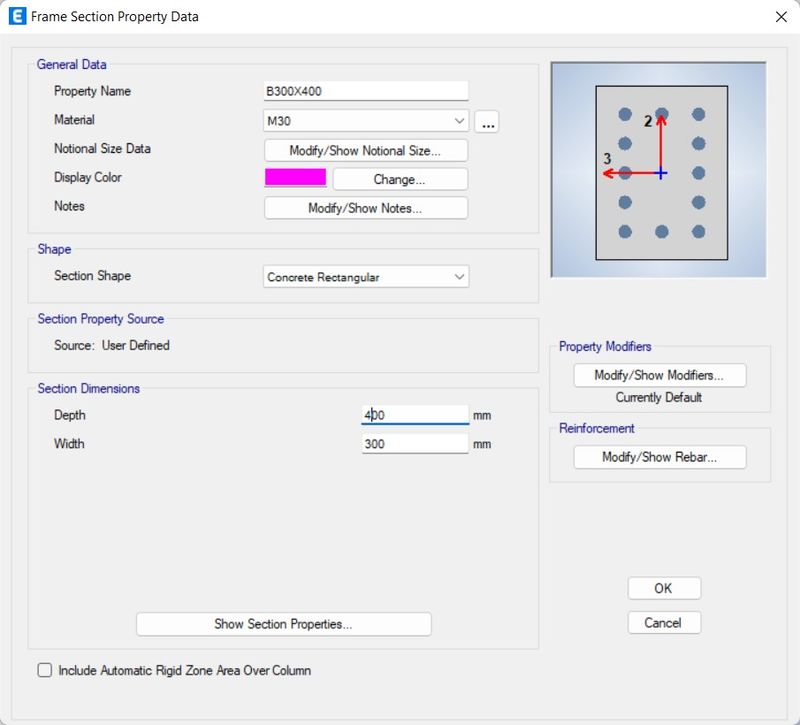Click the section preview rebar diagram
800x725 pixels.
pos(658,170)
